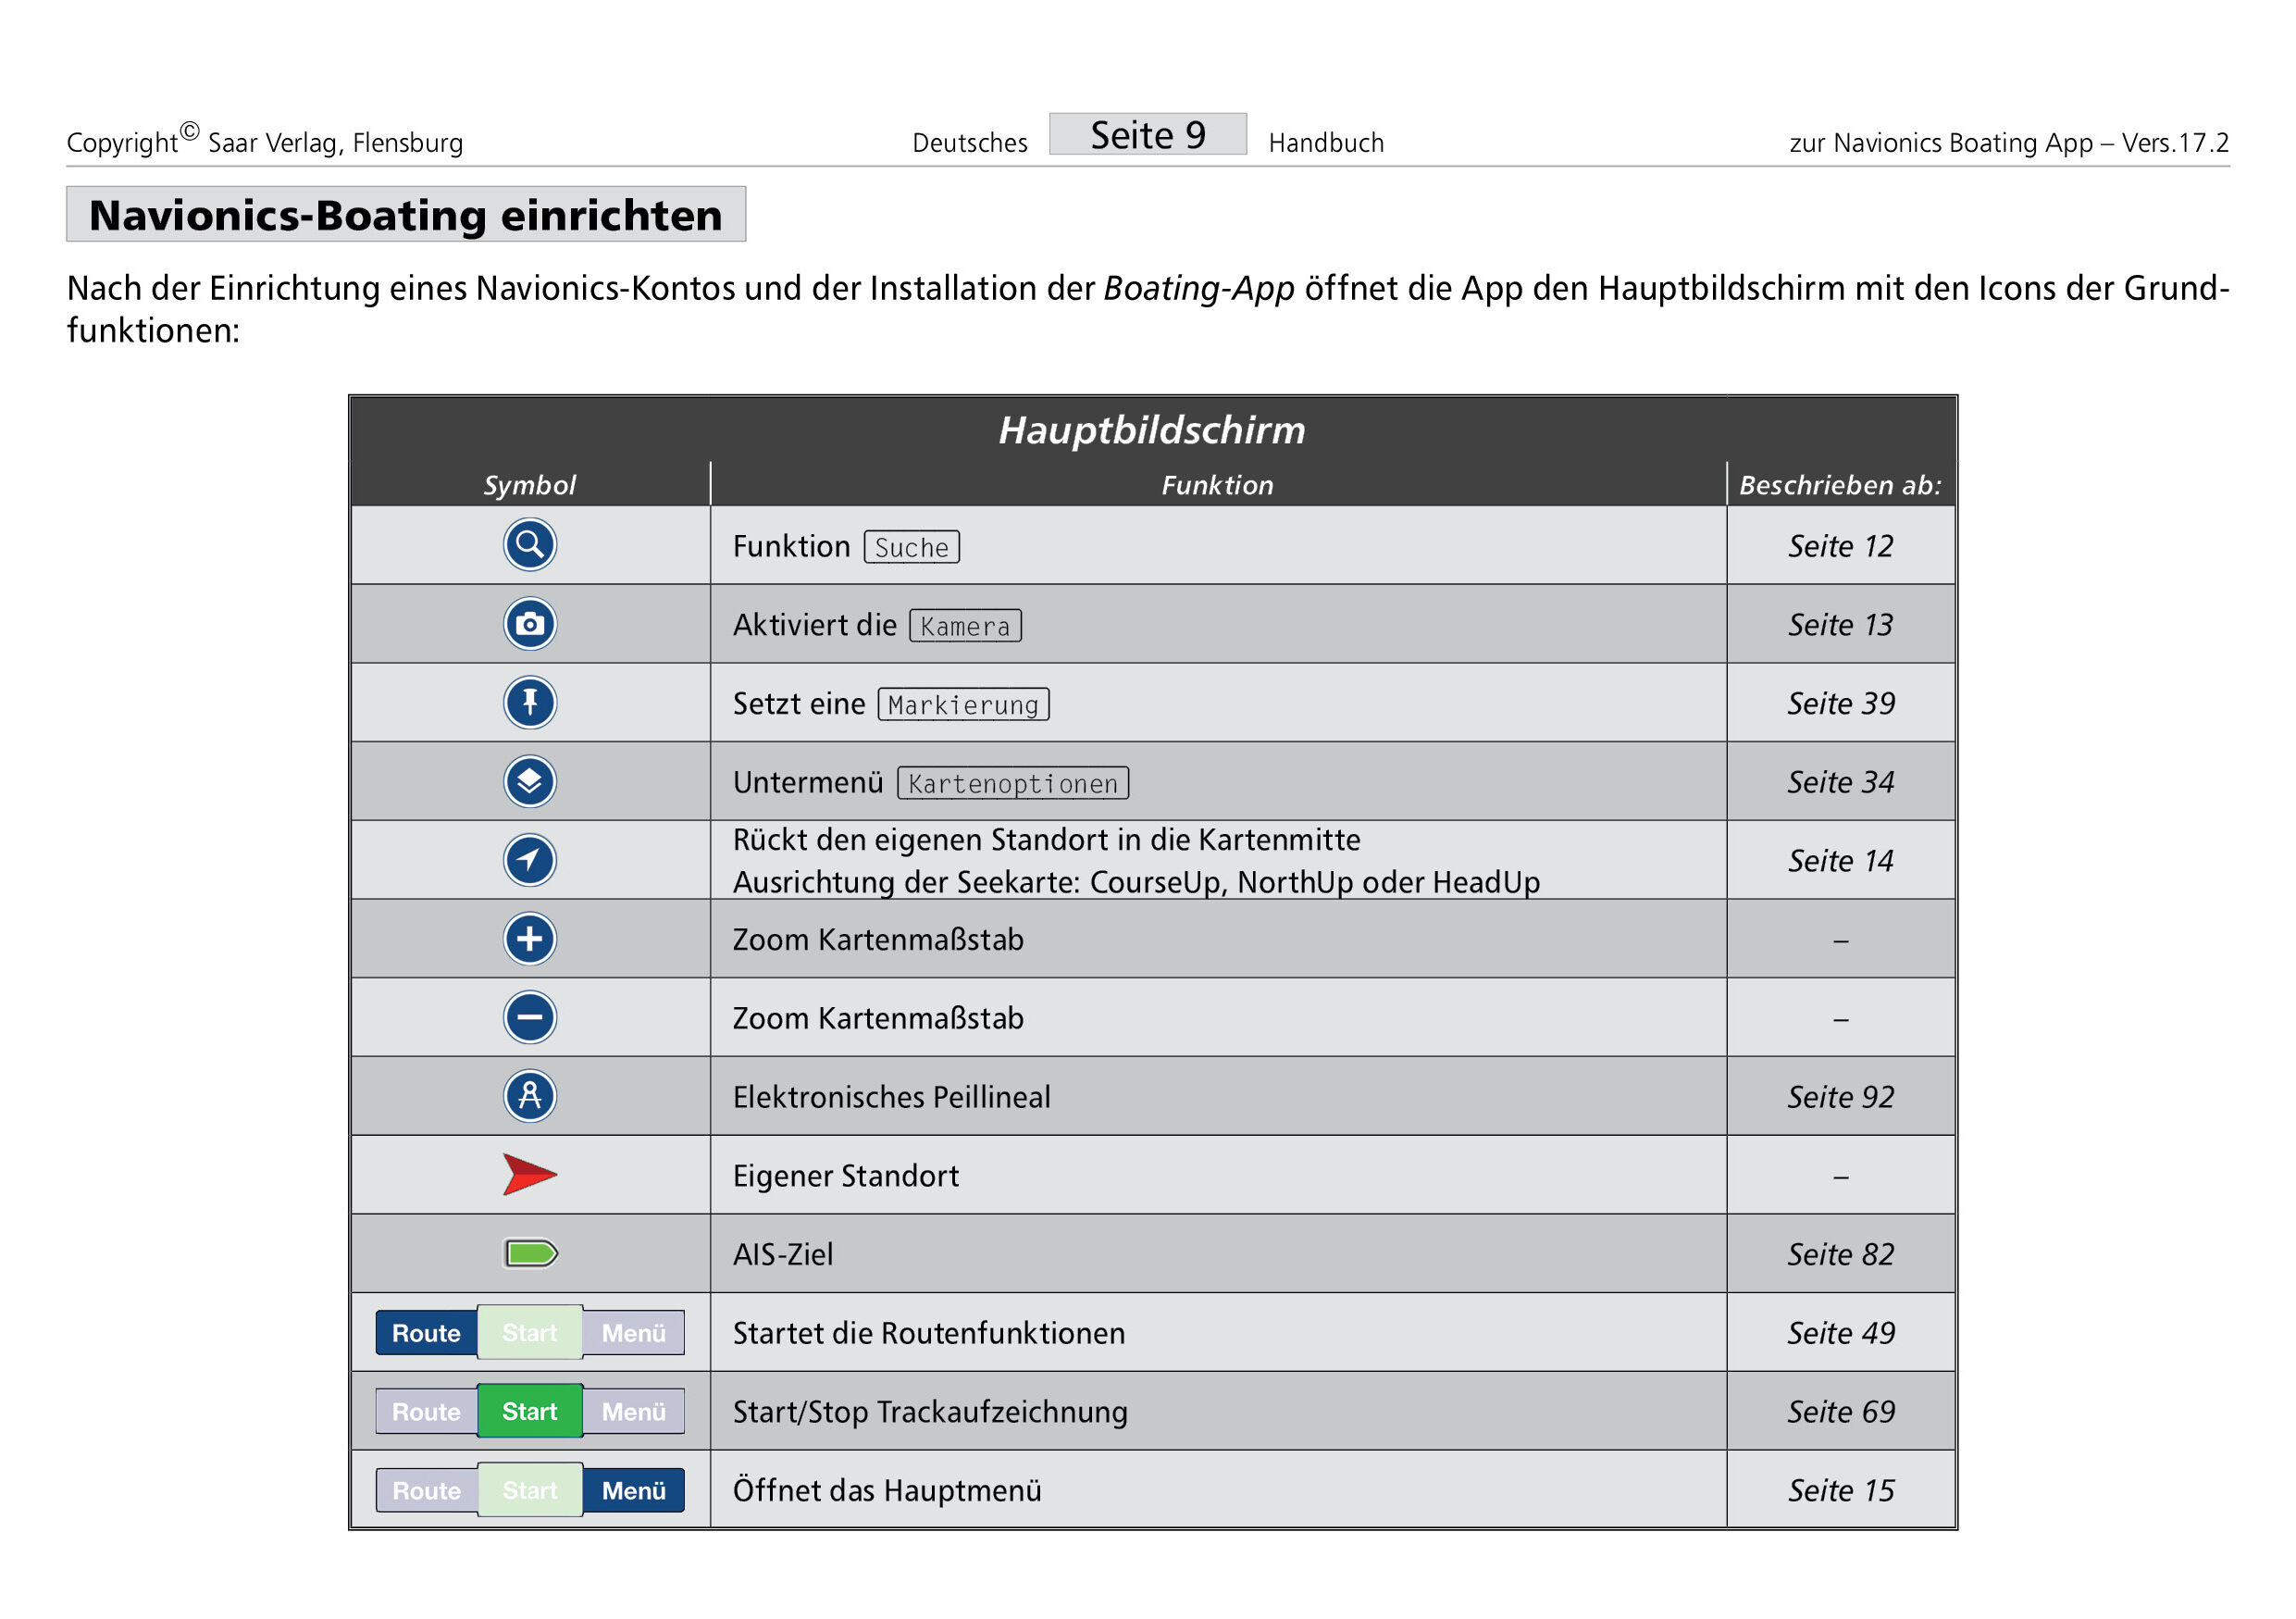Image resolution: width=2296 pixels, height=1619 pixels.
Task: Click the Seite 92 page reference
Action: point(1841,1097)
